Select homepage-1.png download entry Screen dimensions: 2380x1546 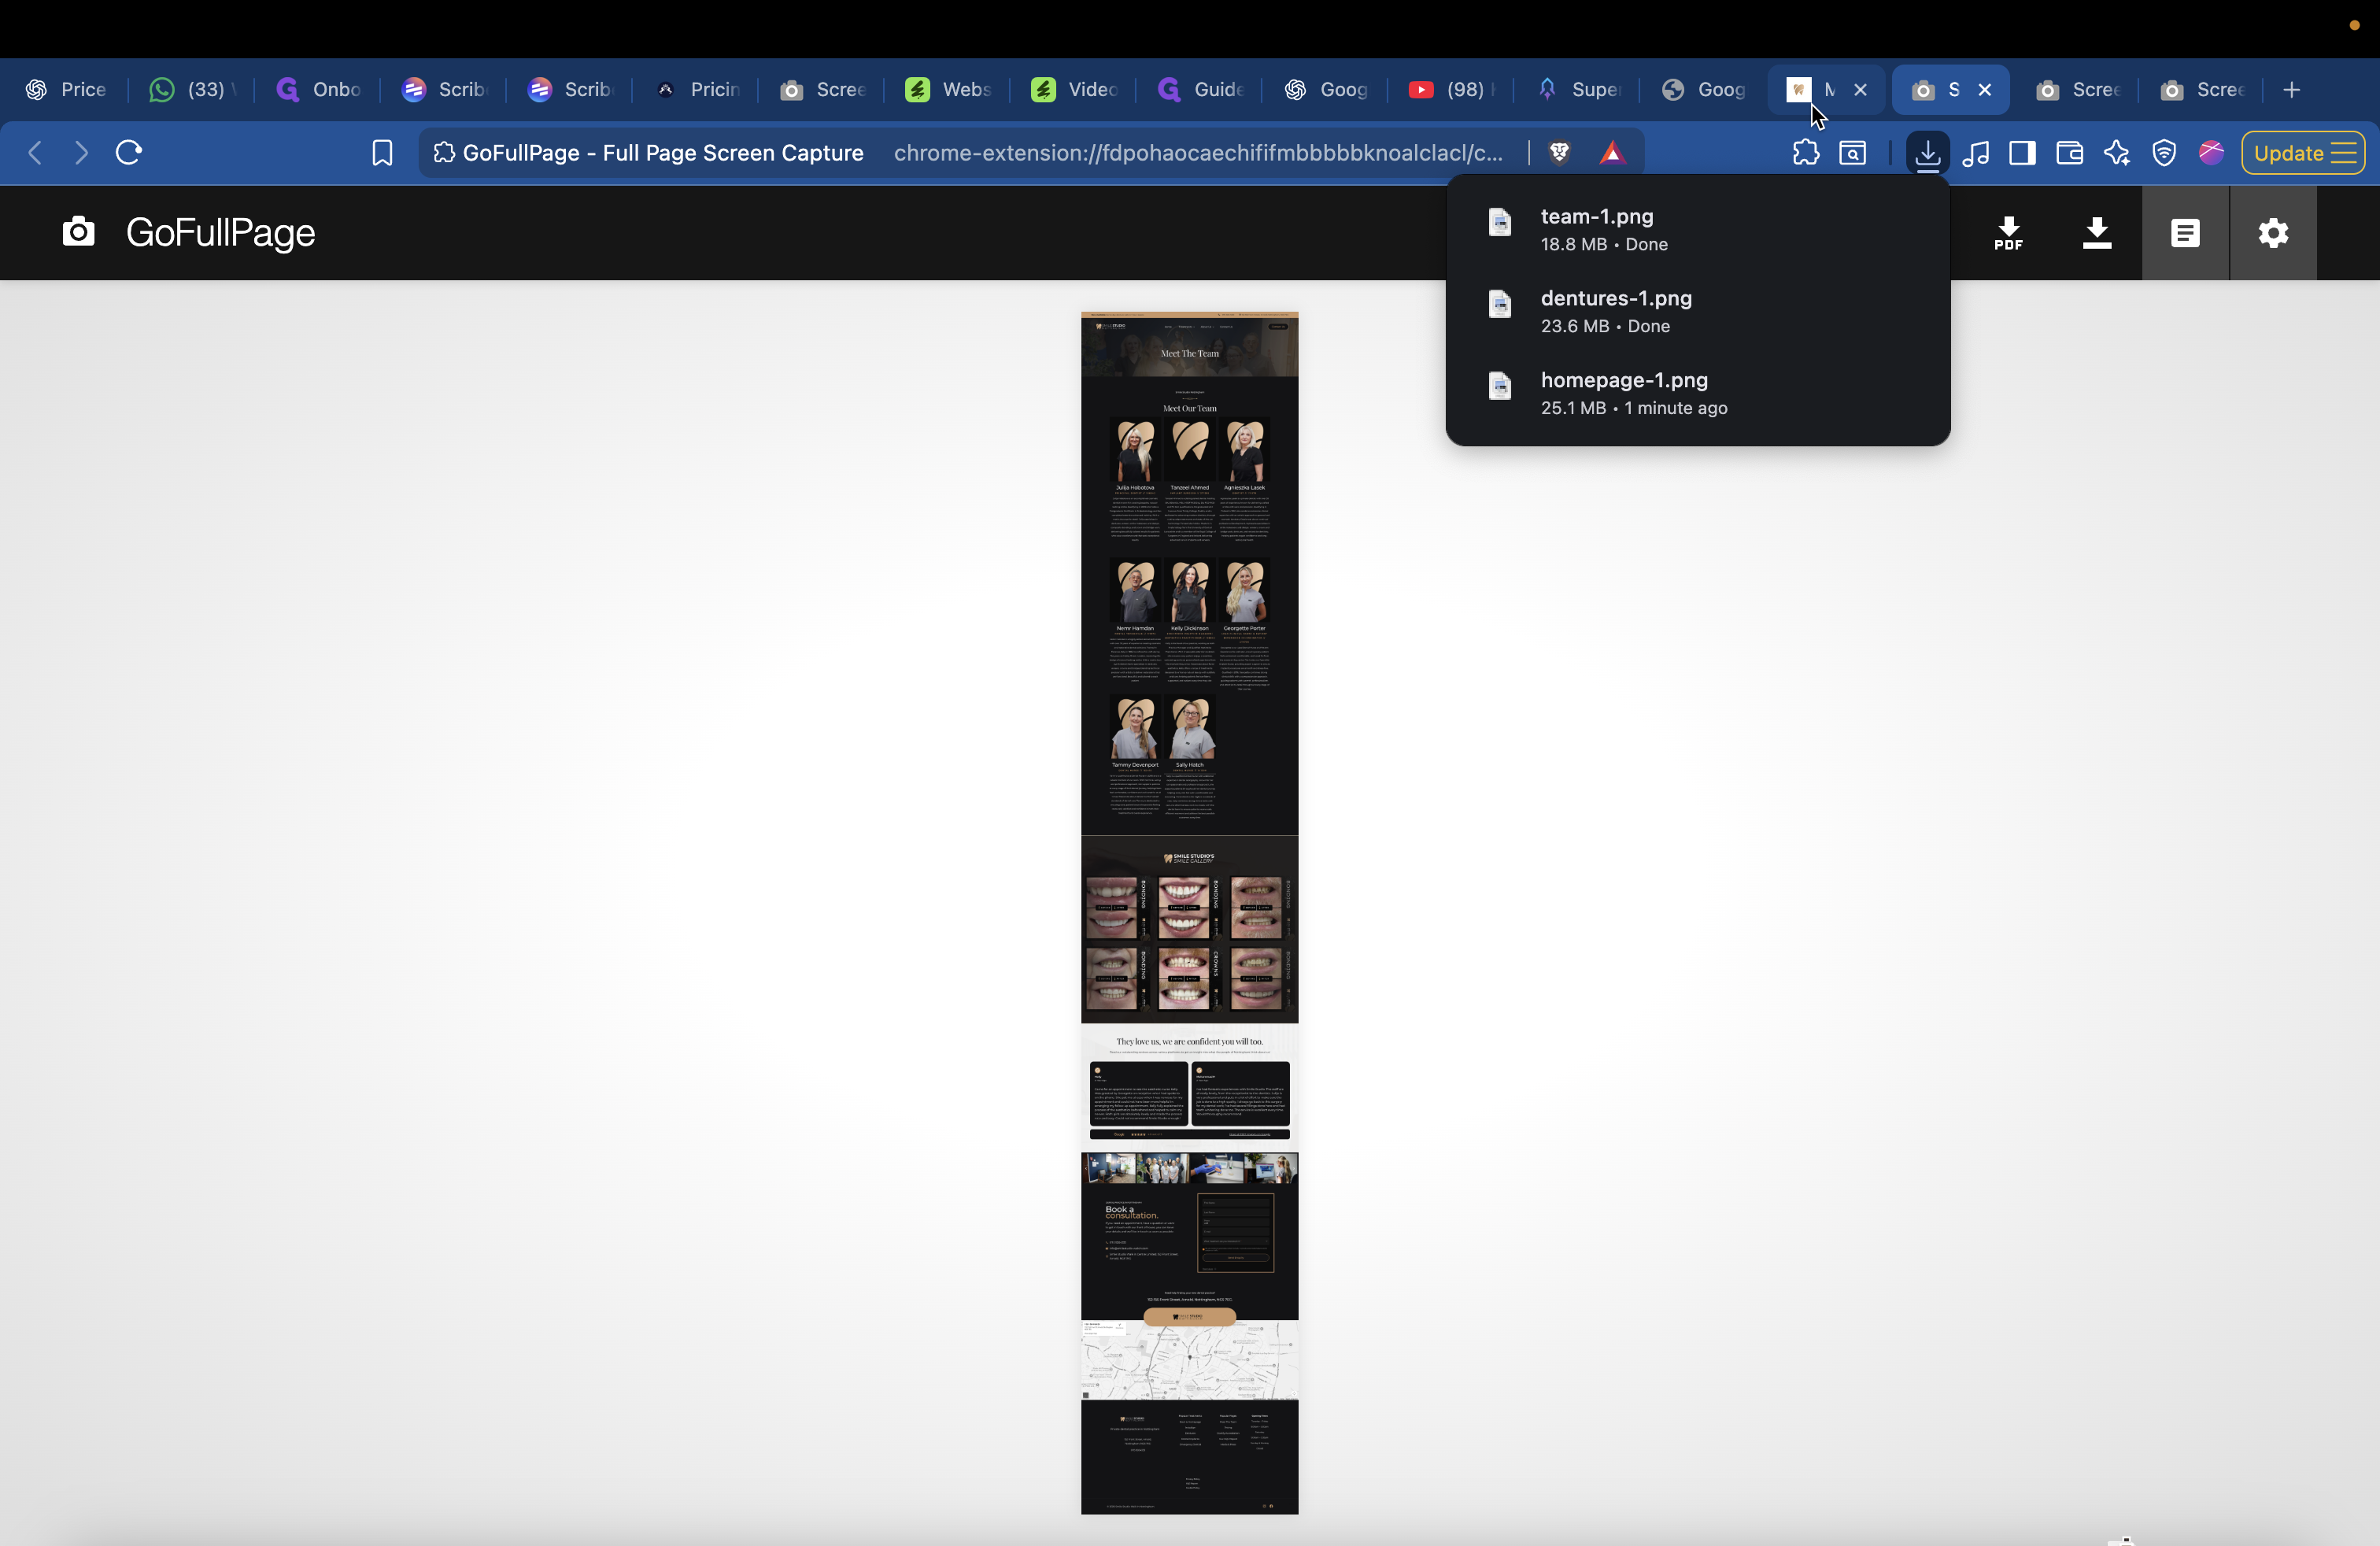click(x=1624, y=381)
